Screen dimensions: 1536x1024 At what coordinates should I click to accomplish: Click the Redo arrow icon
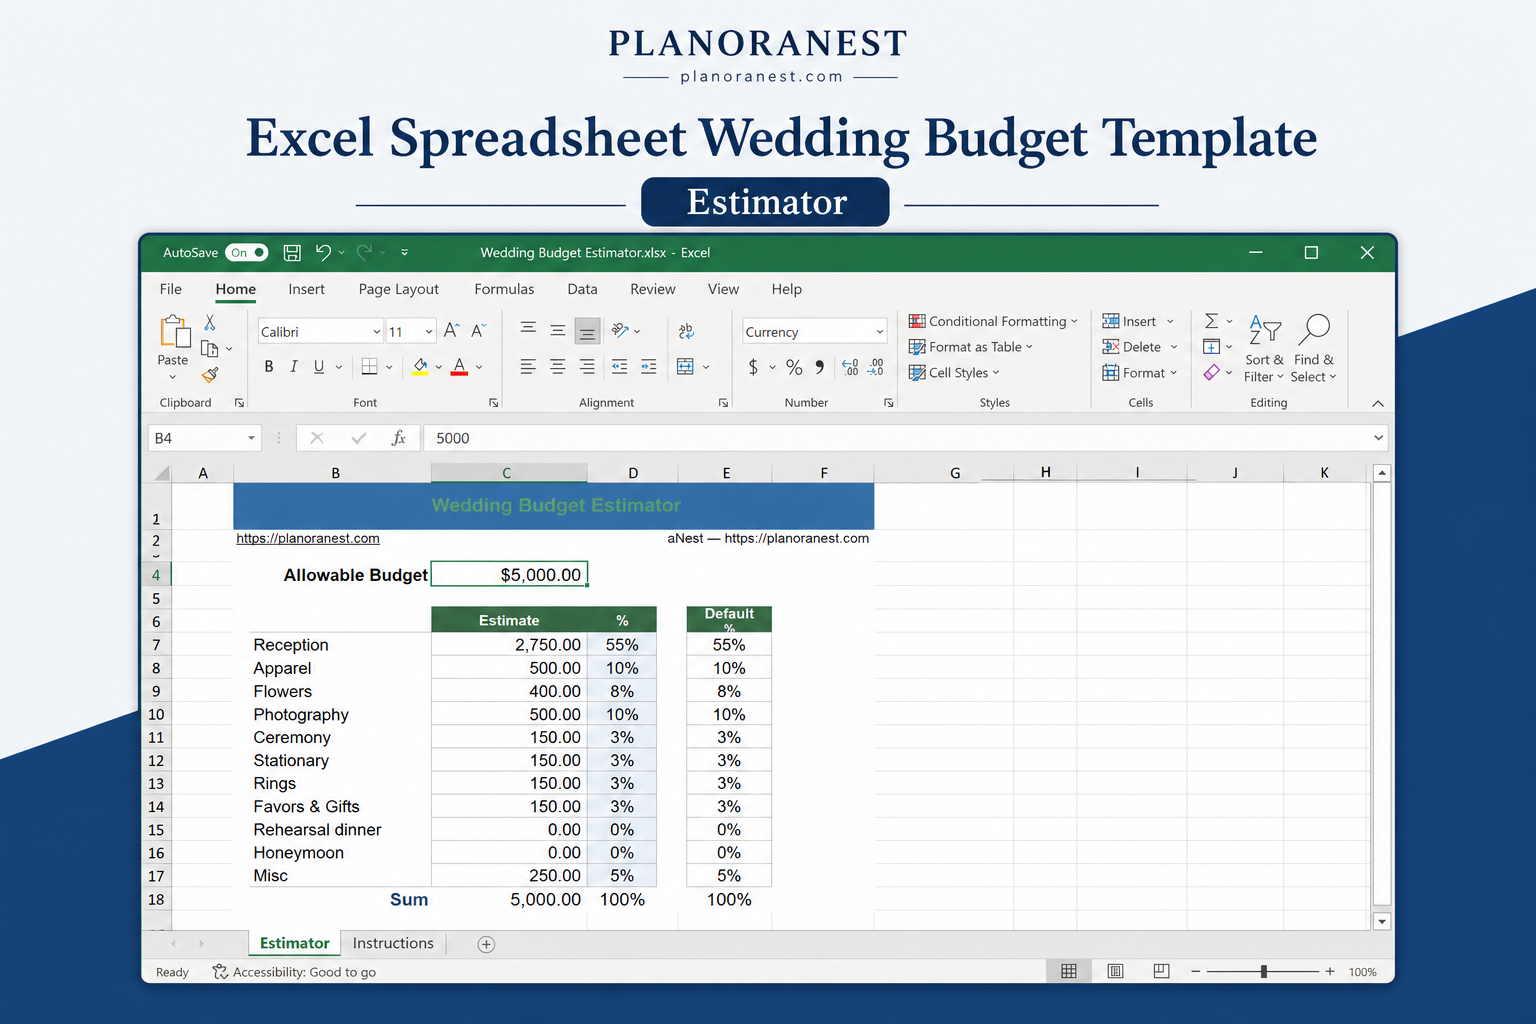point(365,253)
